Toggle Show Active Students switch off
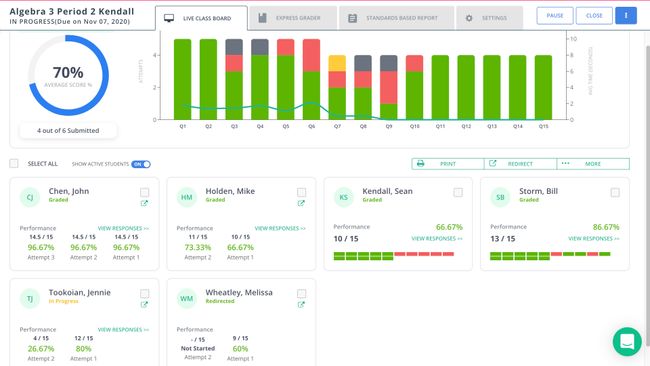The width and height of the screenshot is (650, 366). coord(141,164)
